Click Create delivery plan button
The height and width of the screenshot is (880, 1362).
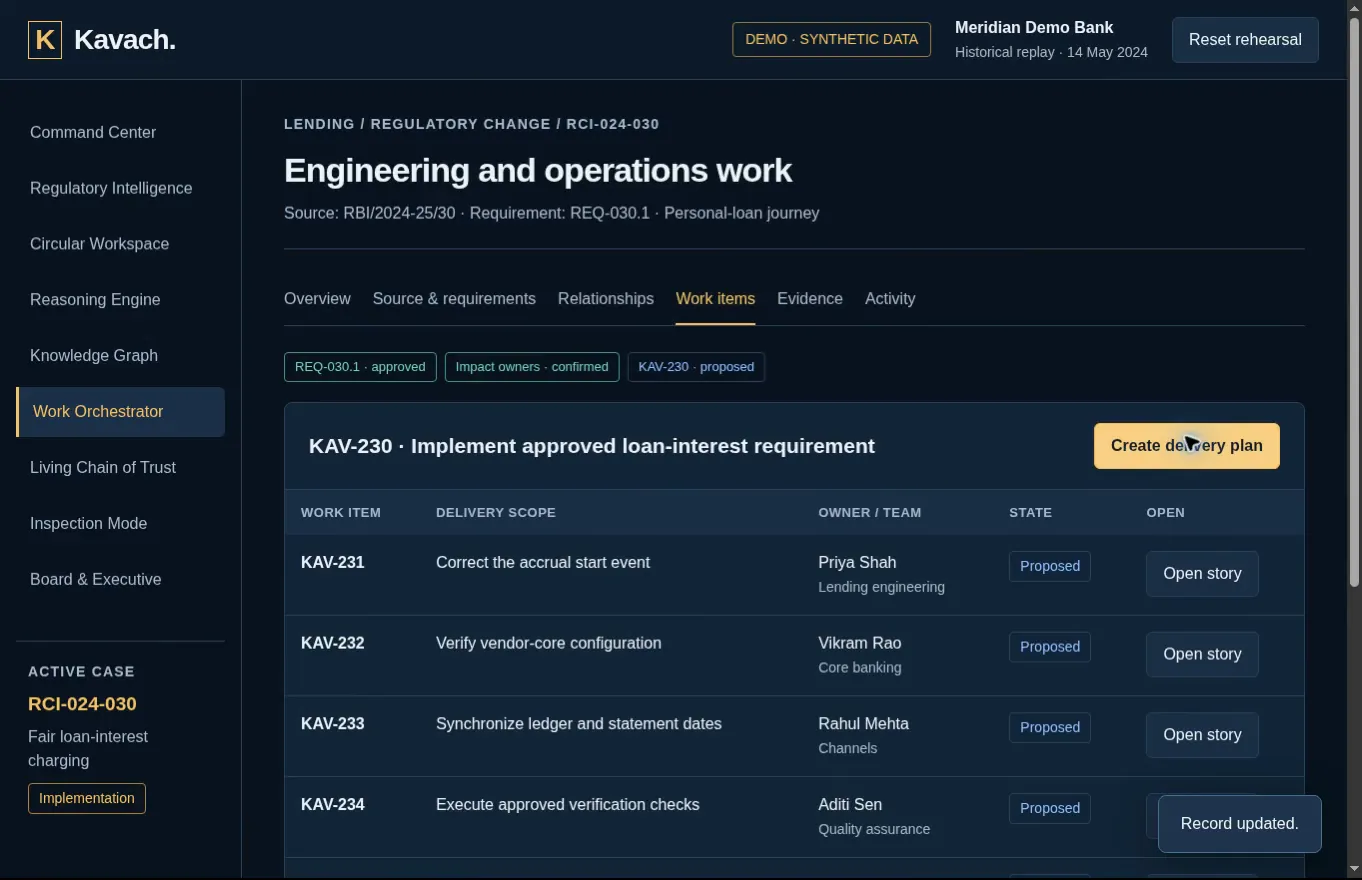click(x=1186, y=446)
